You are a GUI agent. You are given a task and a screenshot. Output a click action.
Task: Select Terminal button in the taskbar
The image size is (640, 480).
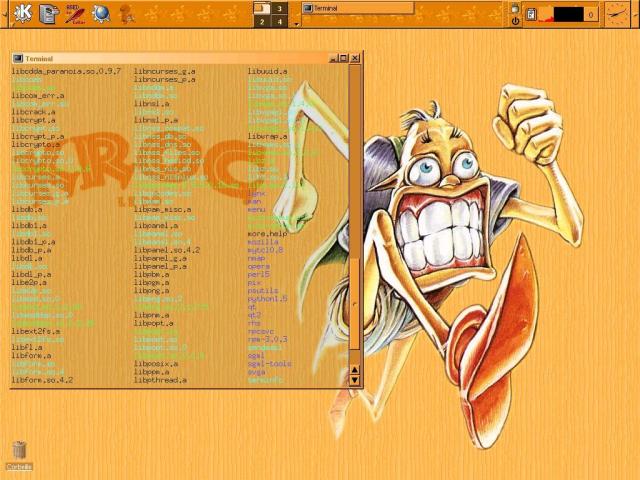tap(358, 8)
